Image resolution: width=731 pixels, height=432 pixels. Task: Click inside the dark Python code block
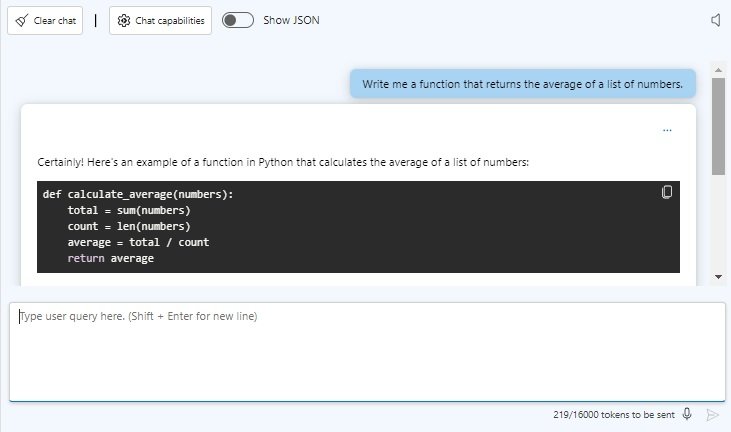(358, 227)
